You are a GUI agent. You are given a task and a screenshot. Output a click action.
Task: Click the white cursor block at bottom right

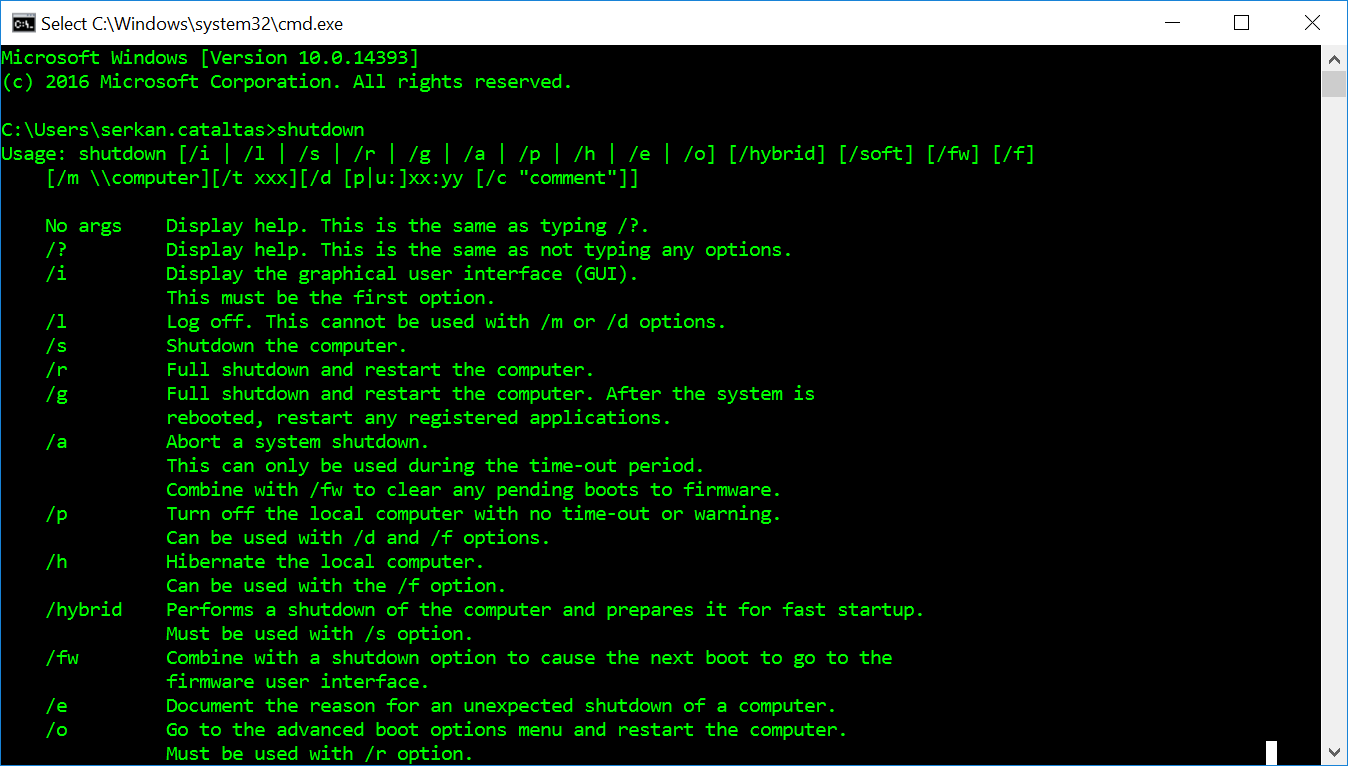pyautogui.click(x=1271, y=752)
